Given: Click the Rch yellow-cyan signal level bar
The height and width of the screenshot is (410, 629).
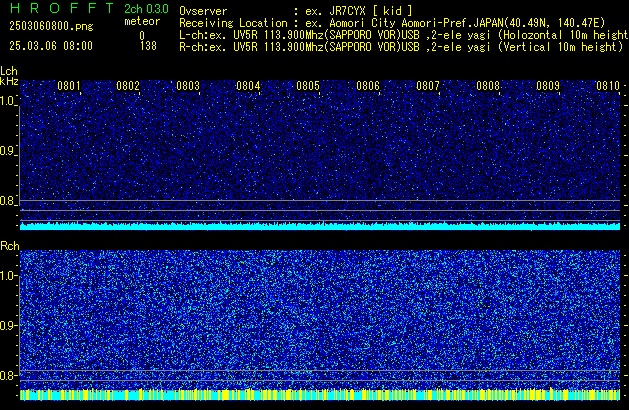Looking at the screenshot, I should (x=320, y=395).
